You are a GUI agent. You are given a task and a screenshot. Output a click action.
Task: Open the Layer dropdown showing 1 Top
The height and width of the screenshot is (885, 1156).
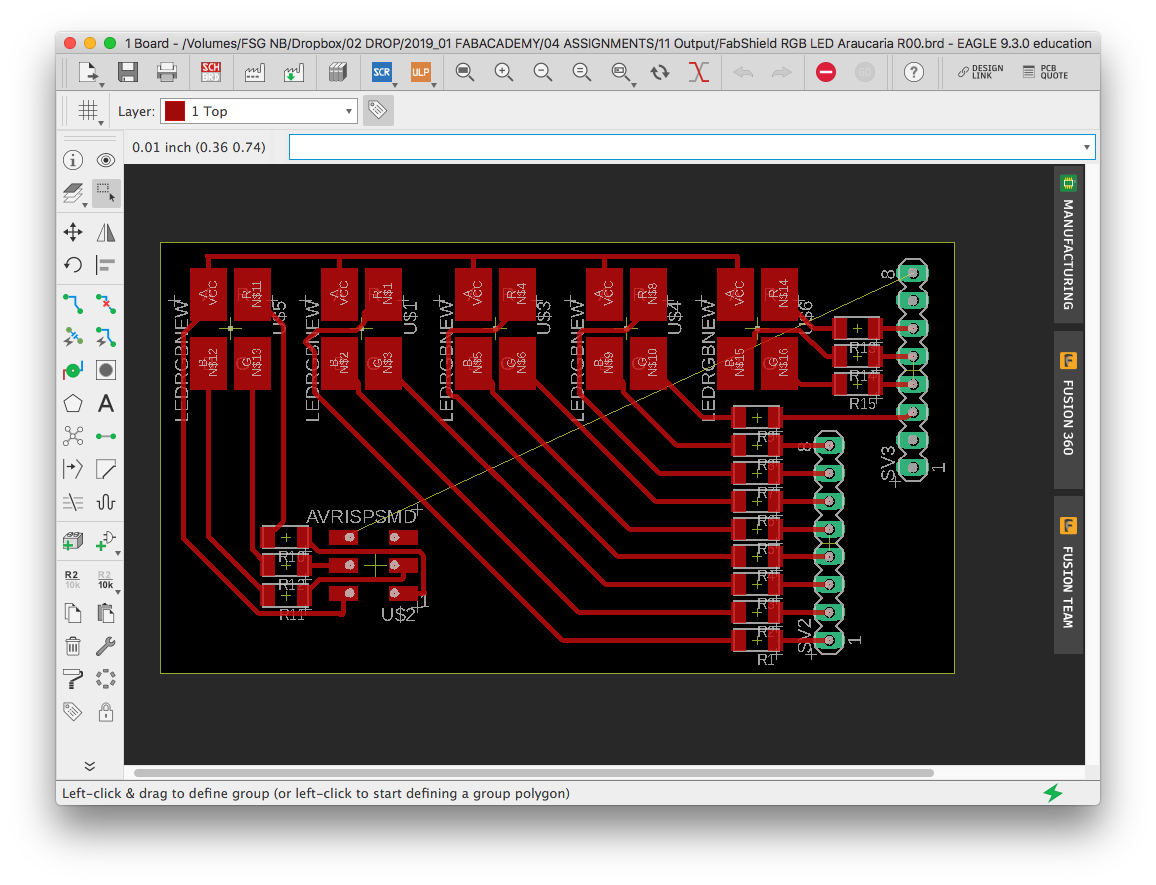pos(259,111)
